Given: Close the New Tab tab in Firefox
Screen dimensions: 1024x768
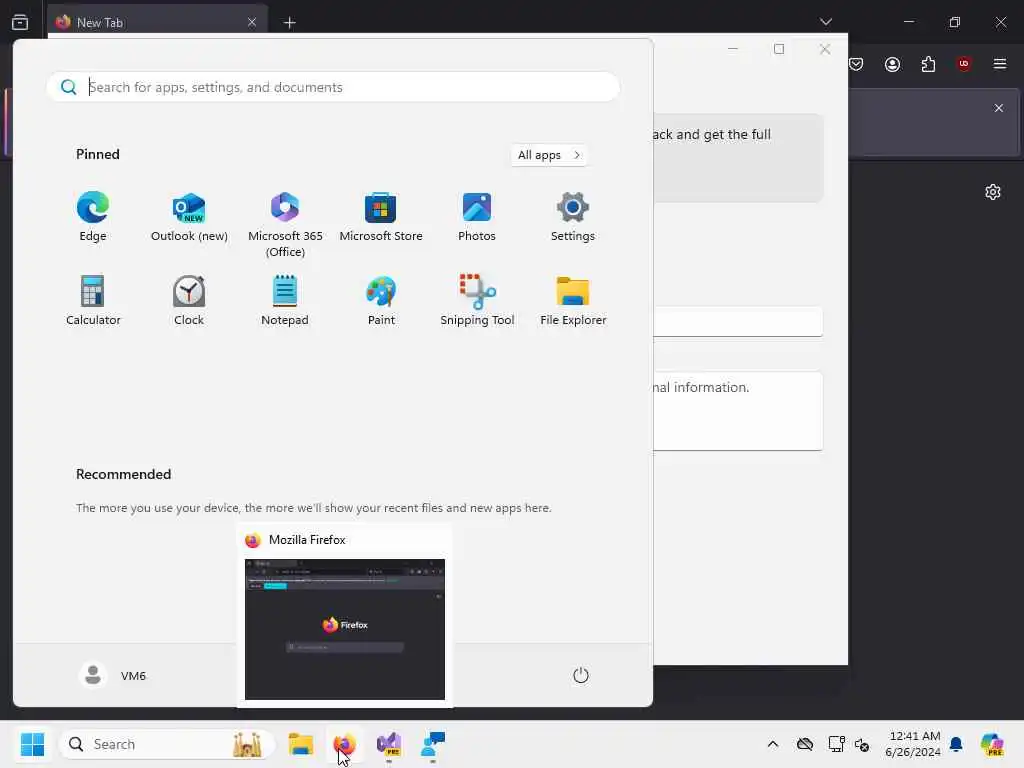Looking at the screenshot, I should (251, 22).
